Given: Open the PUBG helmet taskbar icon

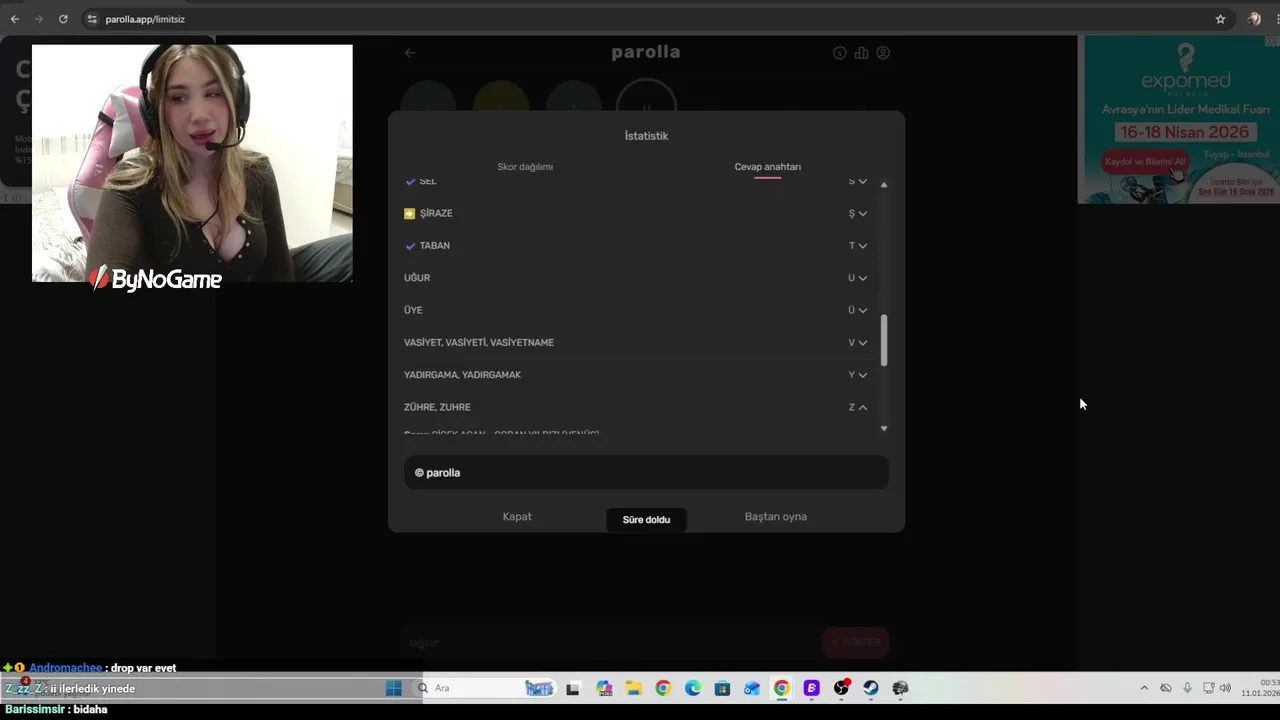Looking at the screenshot, I should (x=900, y=688).
